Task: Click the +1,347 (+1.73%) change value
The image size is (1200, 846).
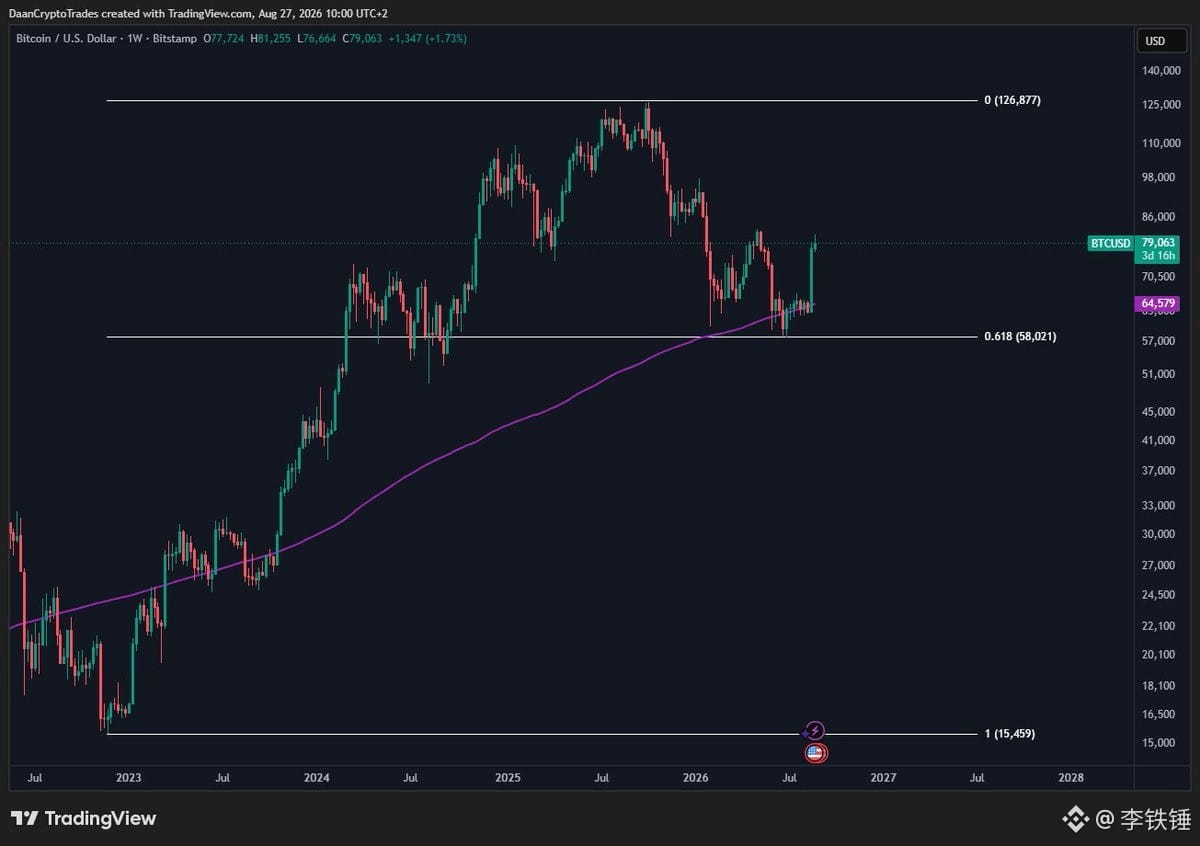Action: click(428, 38)
